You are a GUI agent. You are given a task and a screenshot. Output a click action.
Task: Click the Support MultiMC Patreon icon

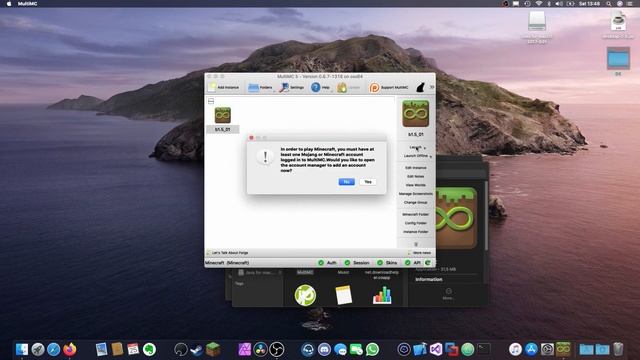(374, 87)
